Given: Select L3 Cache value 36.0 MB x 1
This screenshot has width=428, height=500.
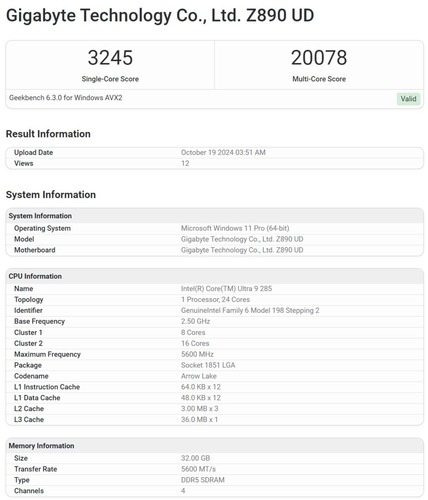Looking at the screenshot, I should 199,419.
